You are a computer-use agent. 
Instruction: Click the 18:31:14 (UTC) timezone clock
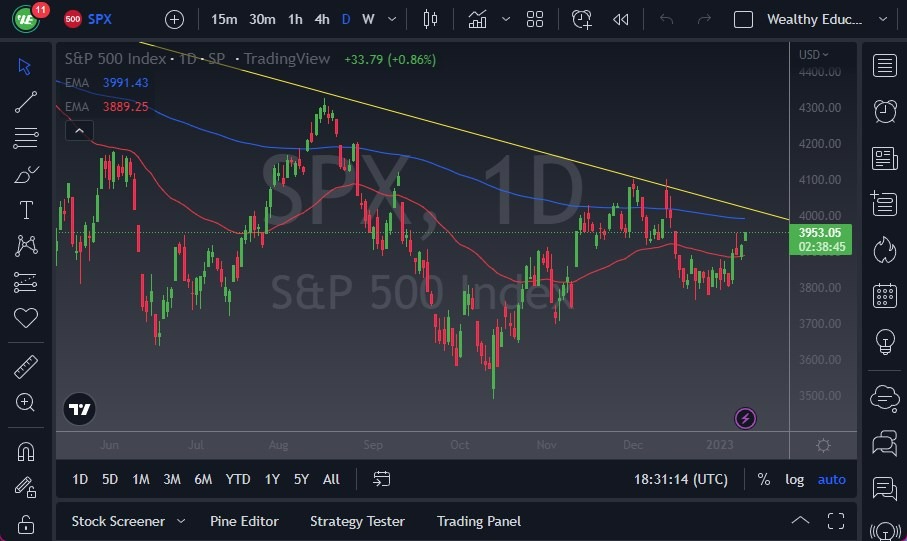point(681,479)
